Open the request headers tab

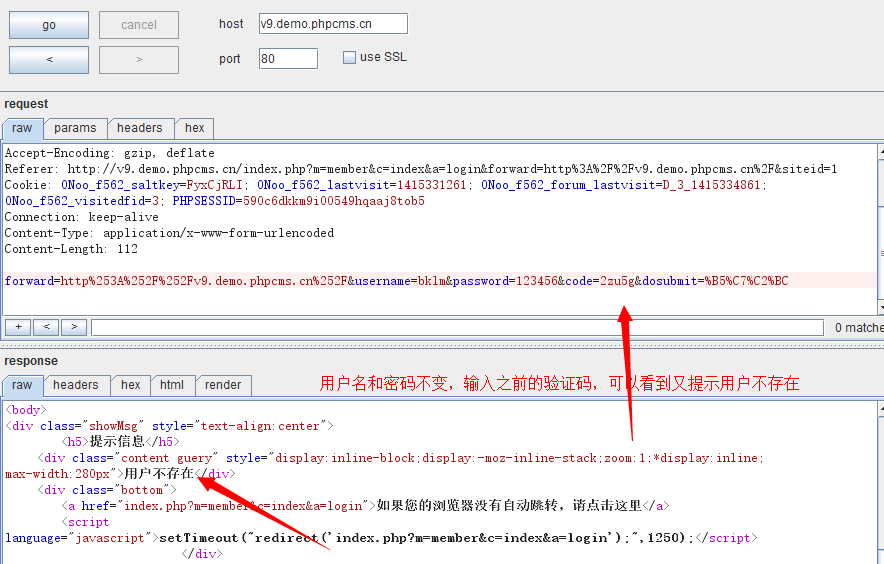pyautogui.click(x=139, y=128)
